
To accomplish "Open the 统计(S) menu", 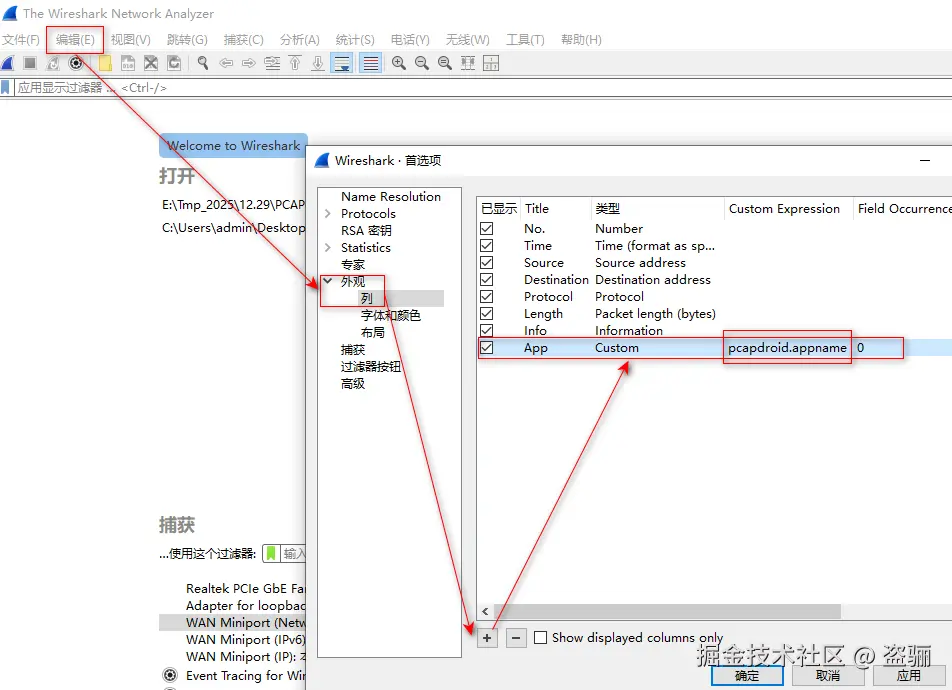I will click(x=355, y=39).
